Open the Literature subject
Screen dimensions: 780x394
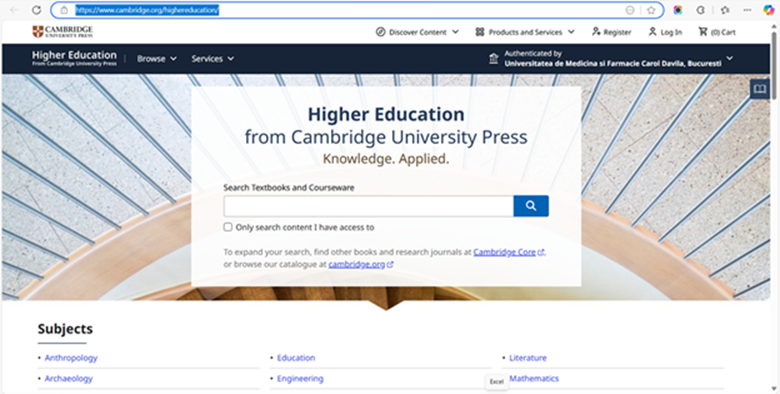click(x=528, y=358)
